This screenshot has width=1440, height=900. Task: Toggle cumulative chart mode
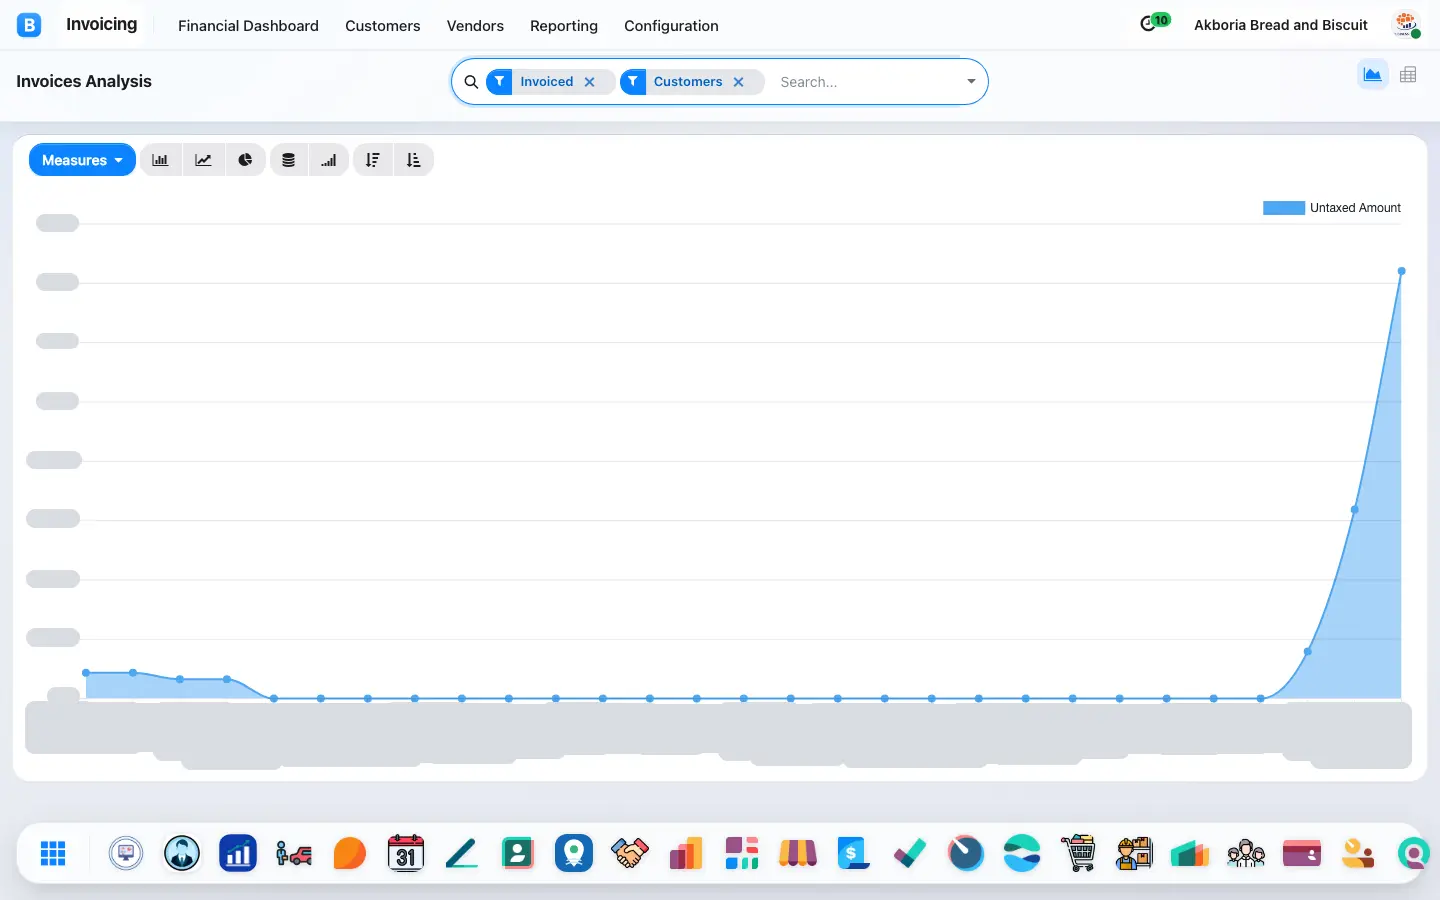(329, 160)
